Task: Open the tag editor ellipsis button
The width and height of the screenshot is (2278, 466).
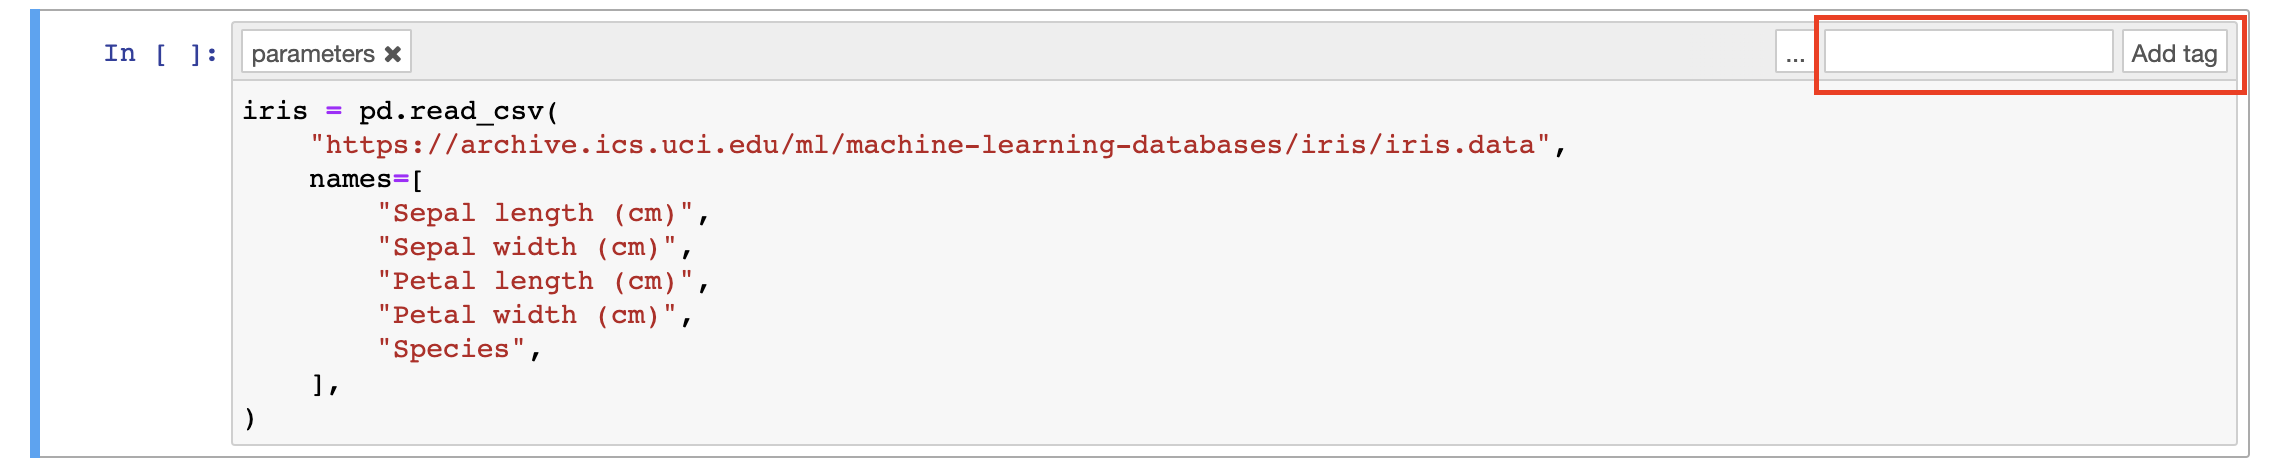Action: pyautogui.click(x=1795, y=53)
